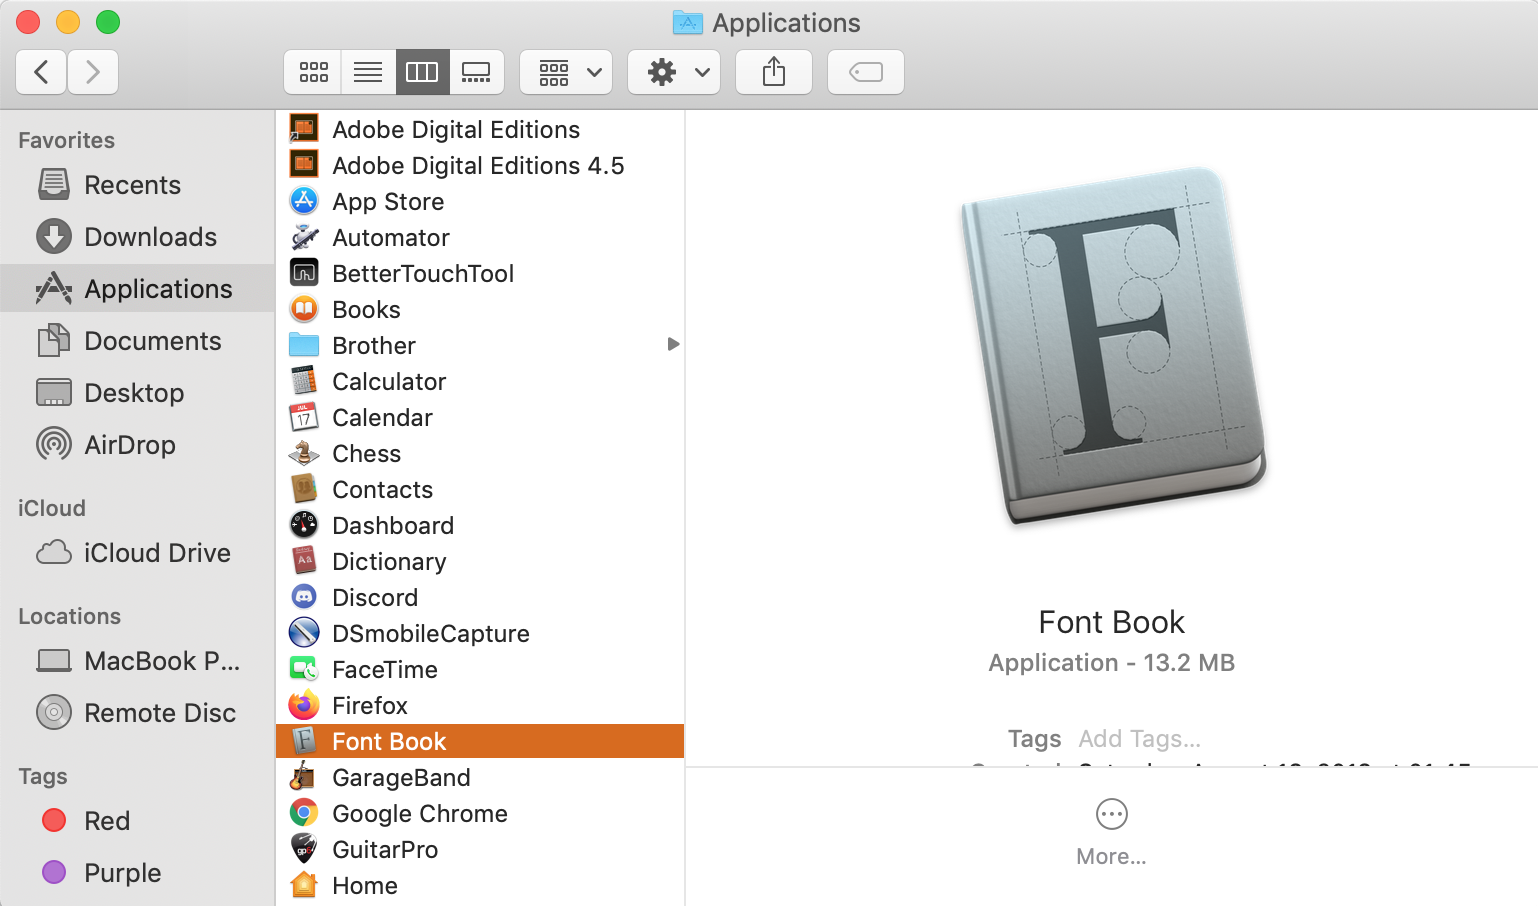This screenshot has width=1538, height=906.
Task: Expand the Brother folder arrow
Action: tap(673, 344)
